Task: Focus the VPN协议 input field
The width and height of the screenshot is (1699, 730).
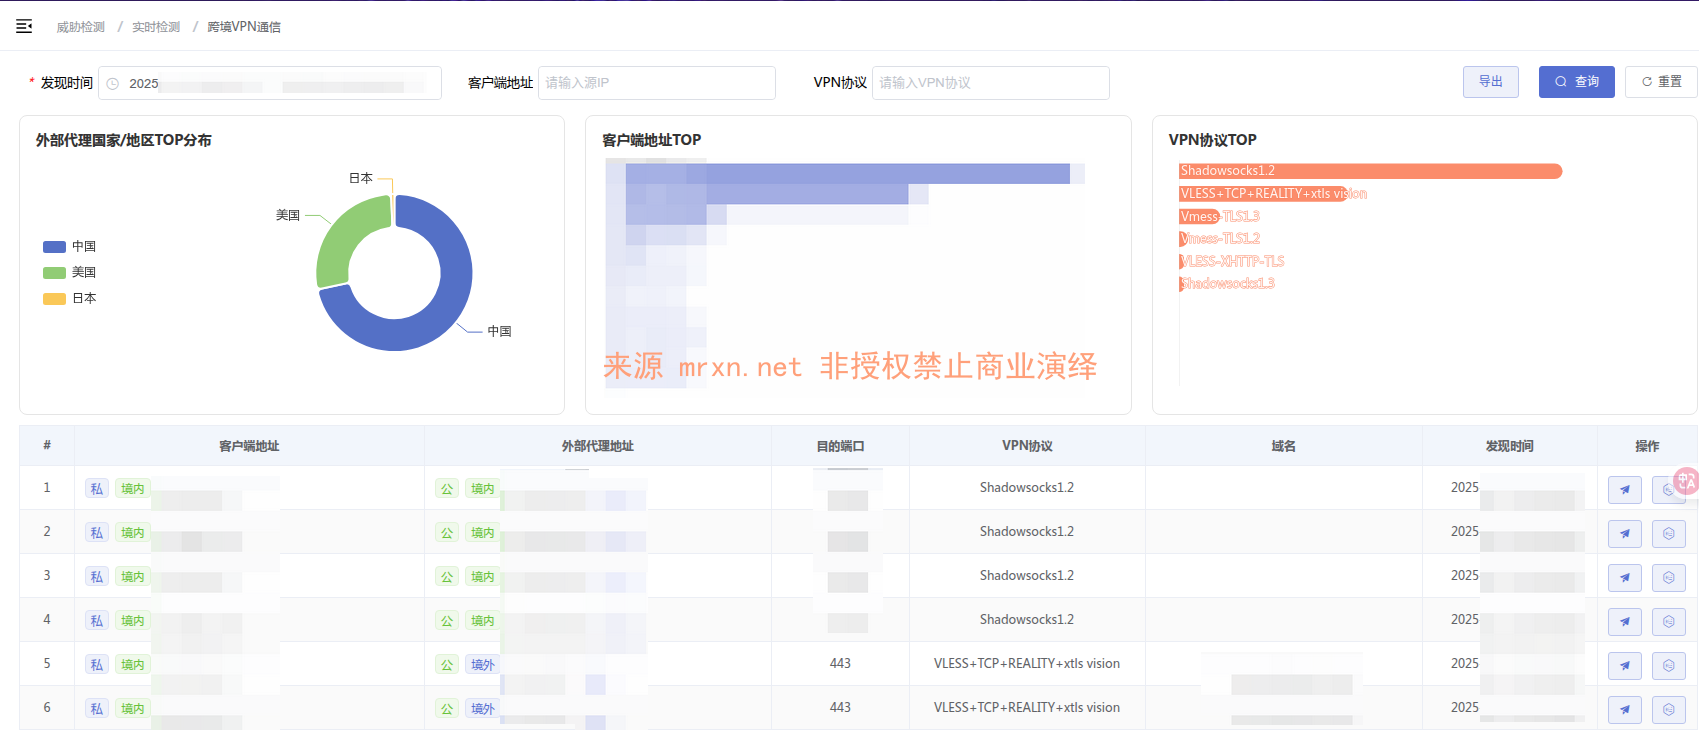Action: click(991, 83)
